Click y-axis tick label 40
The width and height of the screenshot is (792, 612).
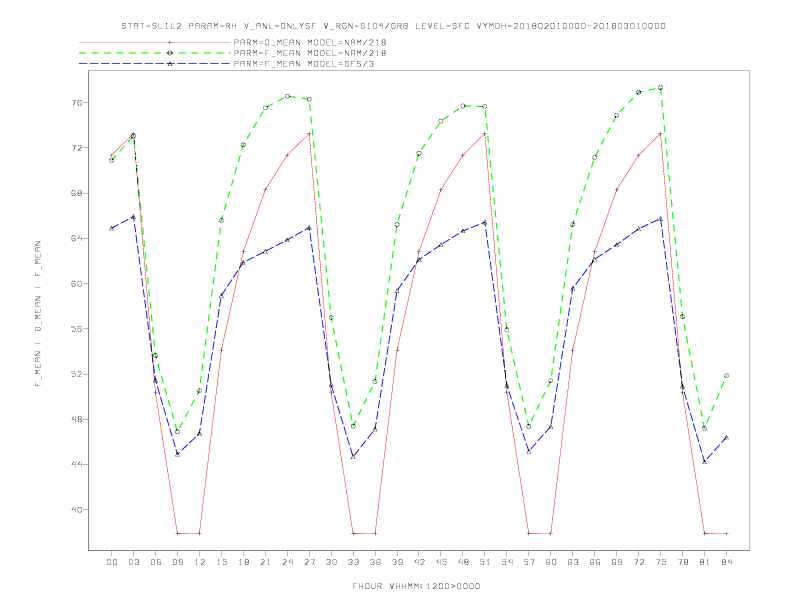pyautogui.click(x=77, y=509)
